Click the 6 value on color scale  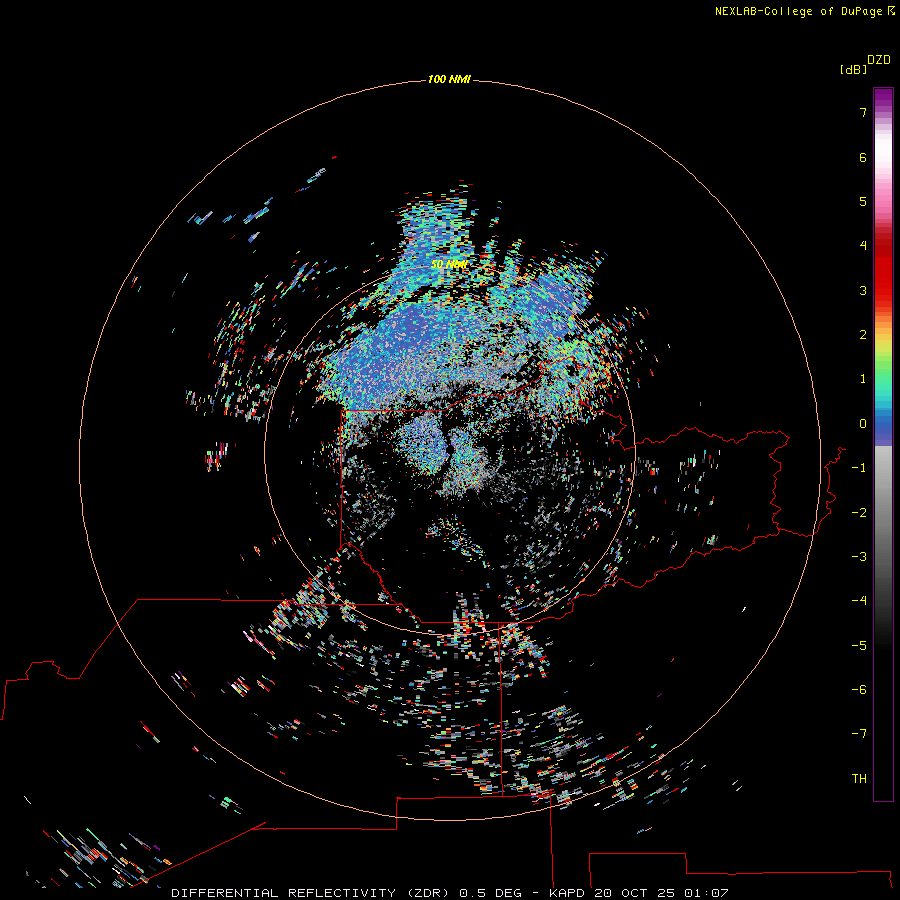863,157
